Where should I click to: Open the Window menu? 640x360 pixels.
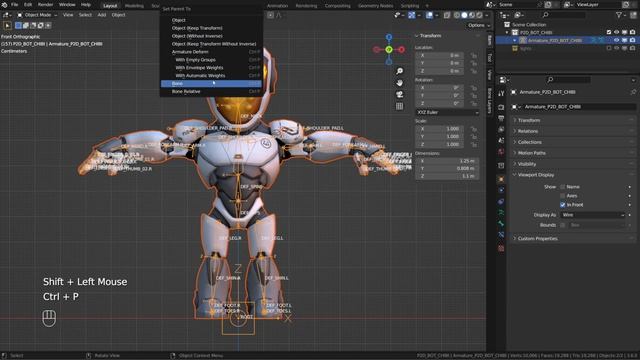(67, 5)
